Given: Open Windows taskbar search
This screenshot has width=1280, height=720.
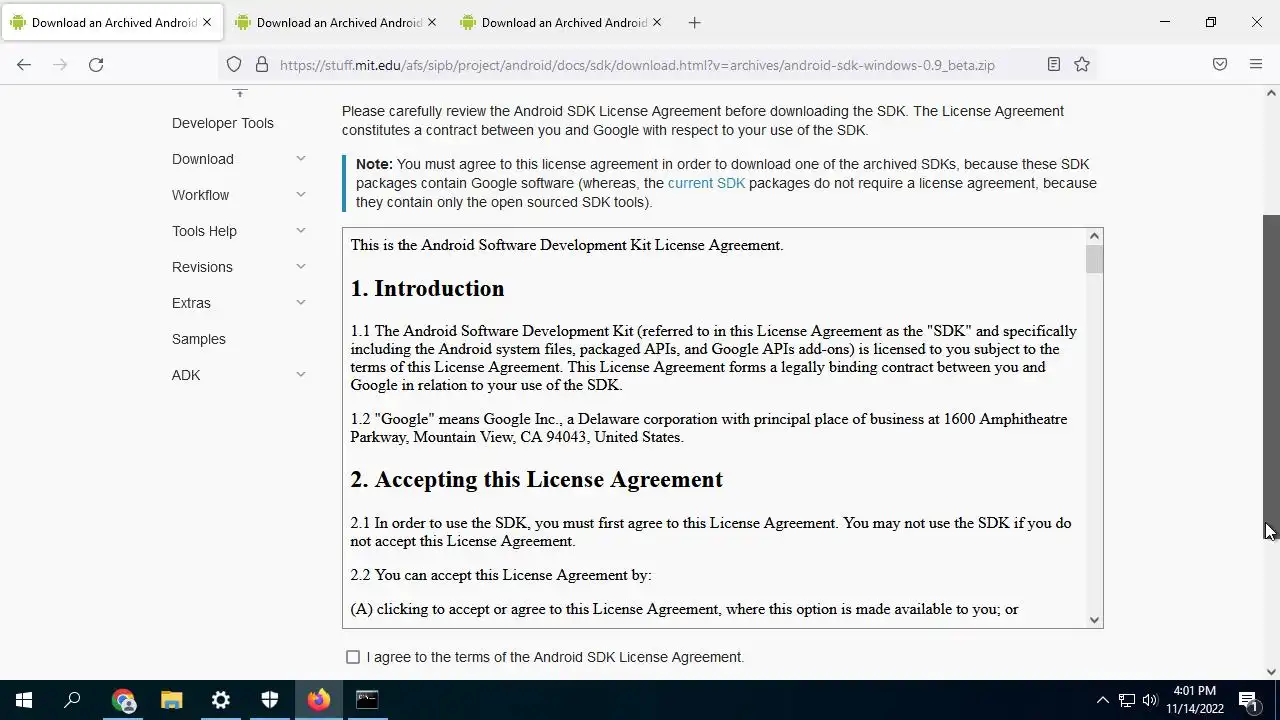Looking at the screenshot, I should coord(72,700).
